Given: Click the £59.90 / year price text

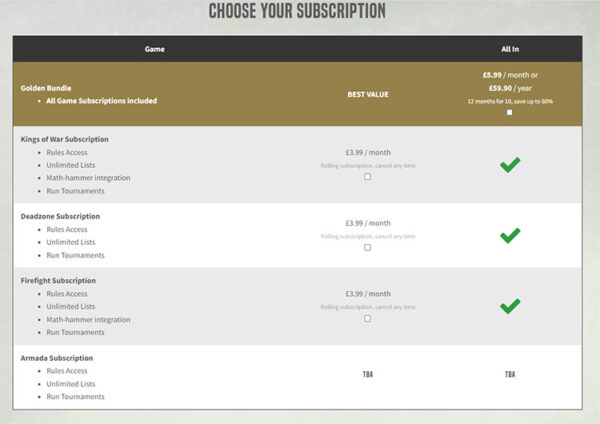Looking at the screenshot, I should pyautogui.click(x=510, y=87).
